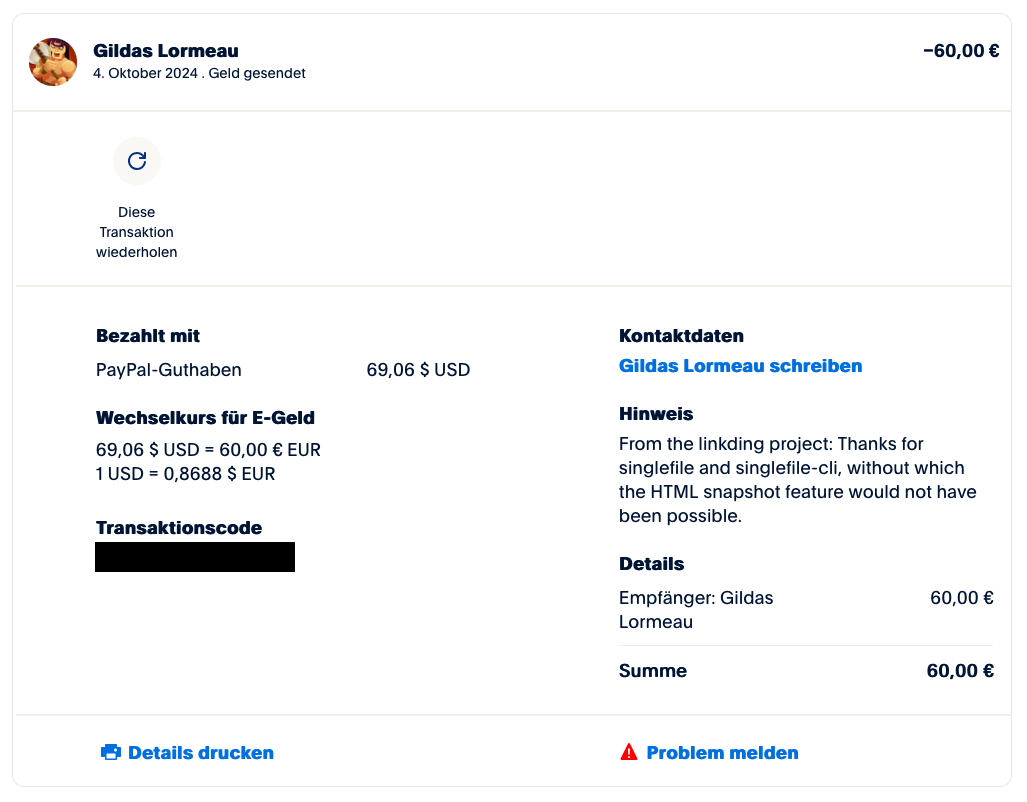Viewport: 1027px width, 802px height.
Task: Click the "Details drucken" link
Action: pos(200,753)
